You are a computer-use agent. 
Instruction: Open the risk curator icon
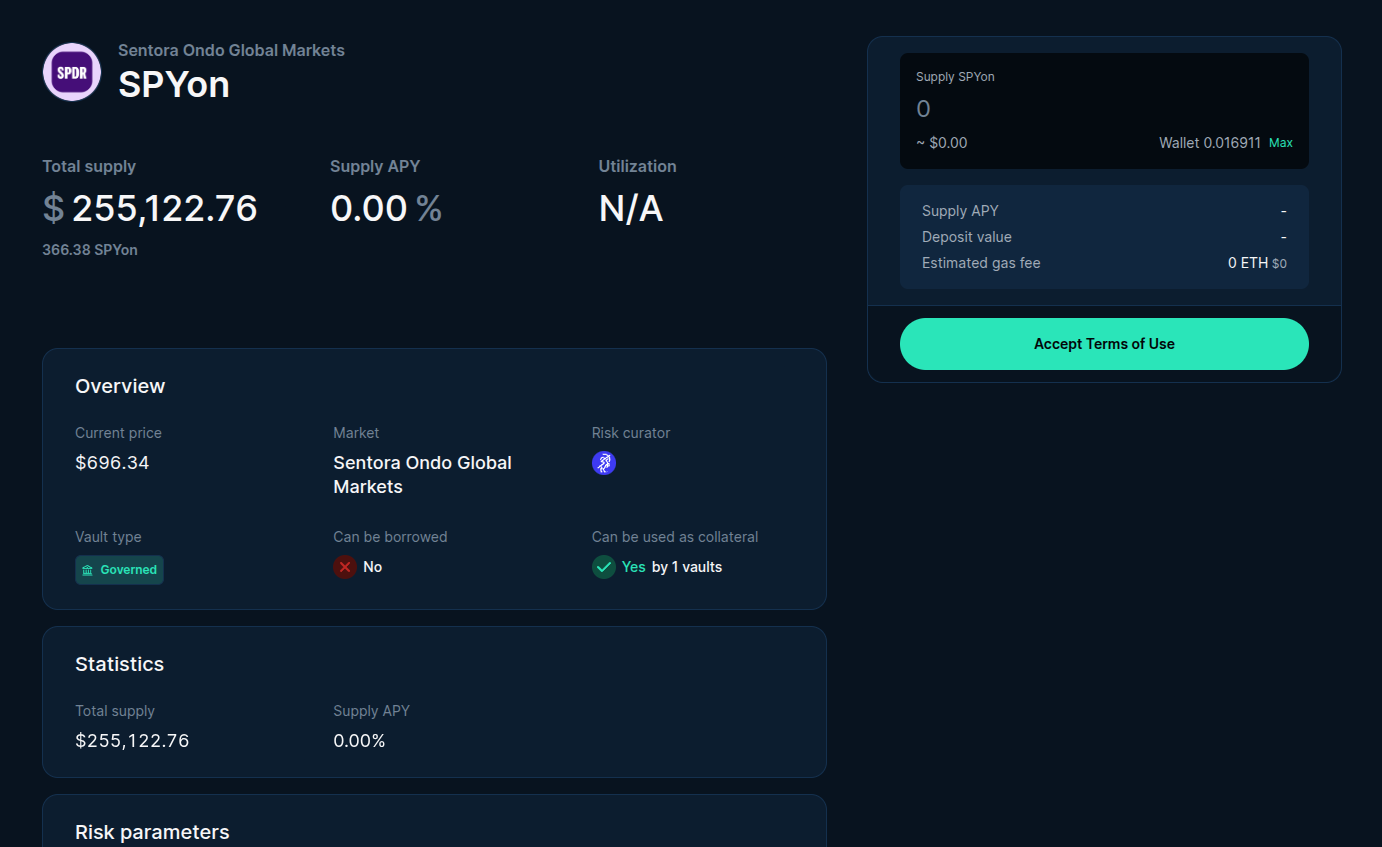tap(604, 463)
